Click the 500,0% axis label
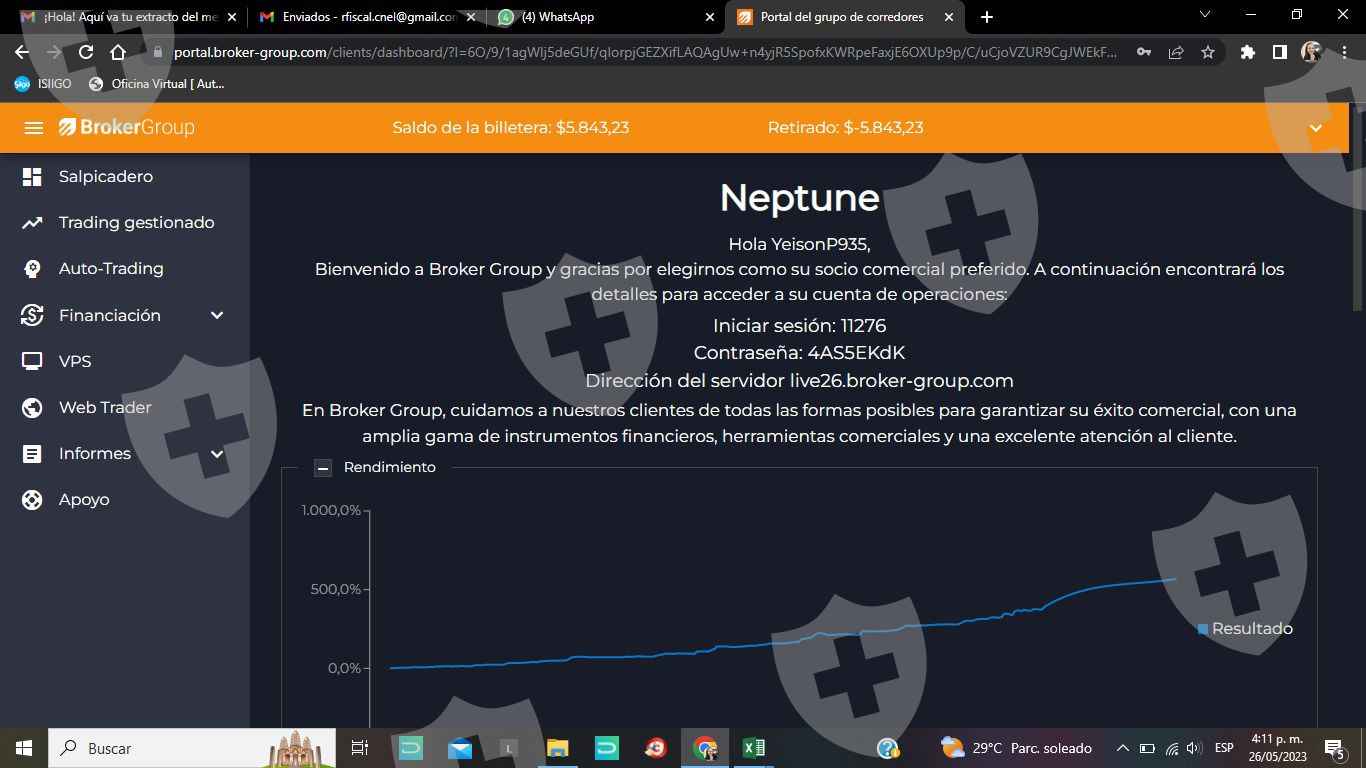The height and width of the screenshot is (768, 1366). click(336, 589)
